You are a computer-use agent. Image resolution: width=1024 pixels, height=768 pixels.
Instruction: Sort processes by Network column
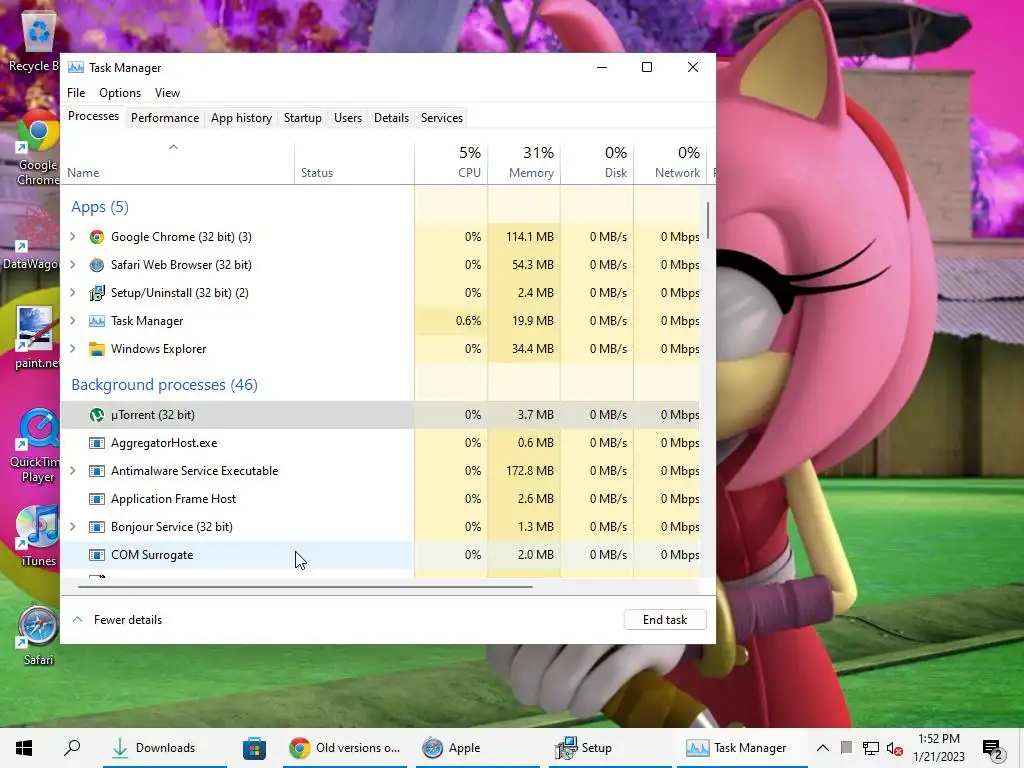point(670,163)
